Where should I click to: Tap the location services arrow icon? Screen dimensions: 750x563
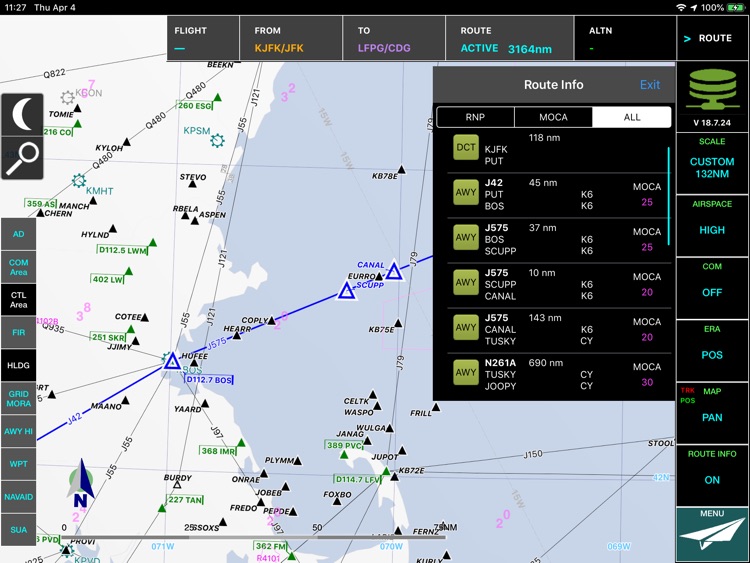(x=694, y=7)
